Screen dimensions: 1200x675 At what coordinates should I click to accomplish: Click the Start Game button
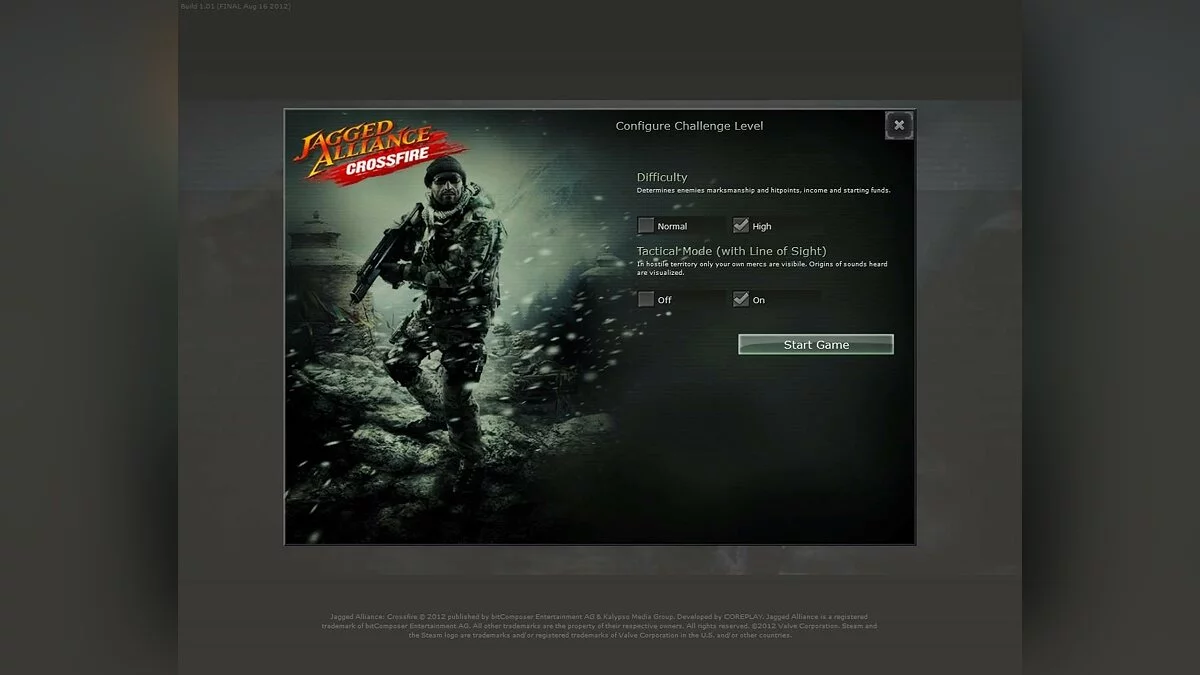816,344
